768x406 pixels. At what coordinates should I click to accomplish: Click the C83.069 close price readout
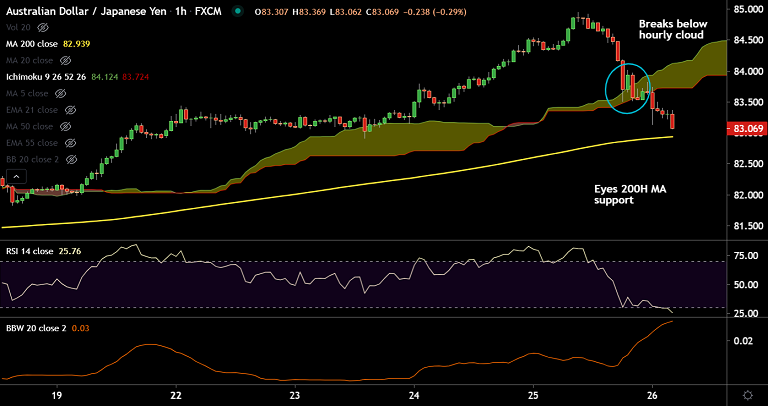pyautogui.click(x=381, y=11)
